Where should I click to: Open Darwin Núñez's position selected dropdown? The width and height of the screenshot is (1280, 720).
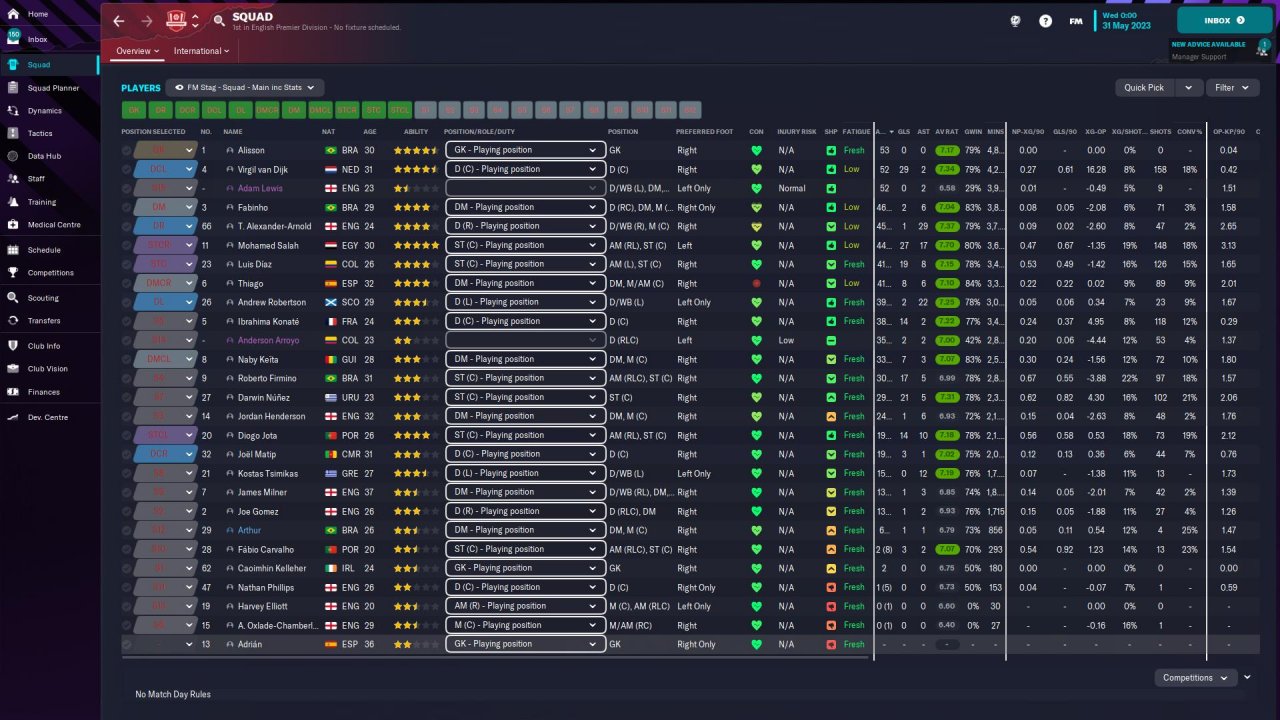[x=166, y=397]
